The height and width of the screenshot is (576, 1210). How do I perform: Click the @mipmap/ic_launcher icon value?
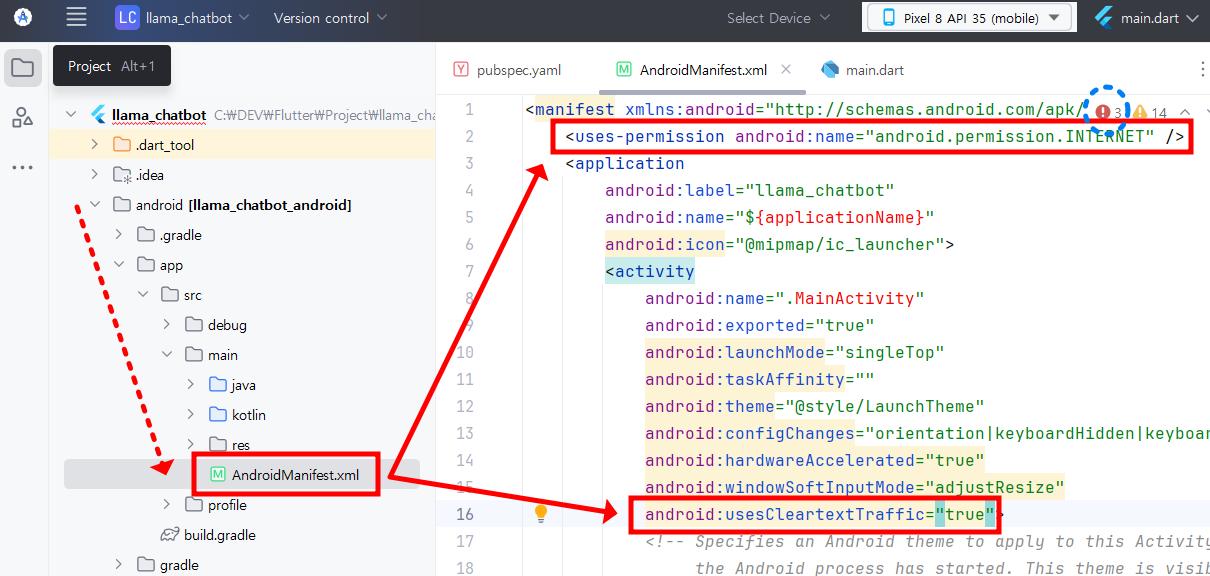pyautogui.click(x=839, y=244)
